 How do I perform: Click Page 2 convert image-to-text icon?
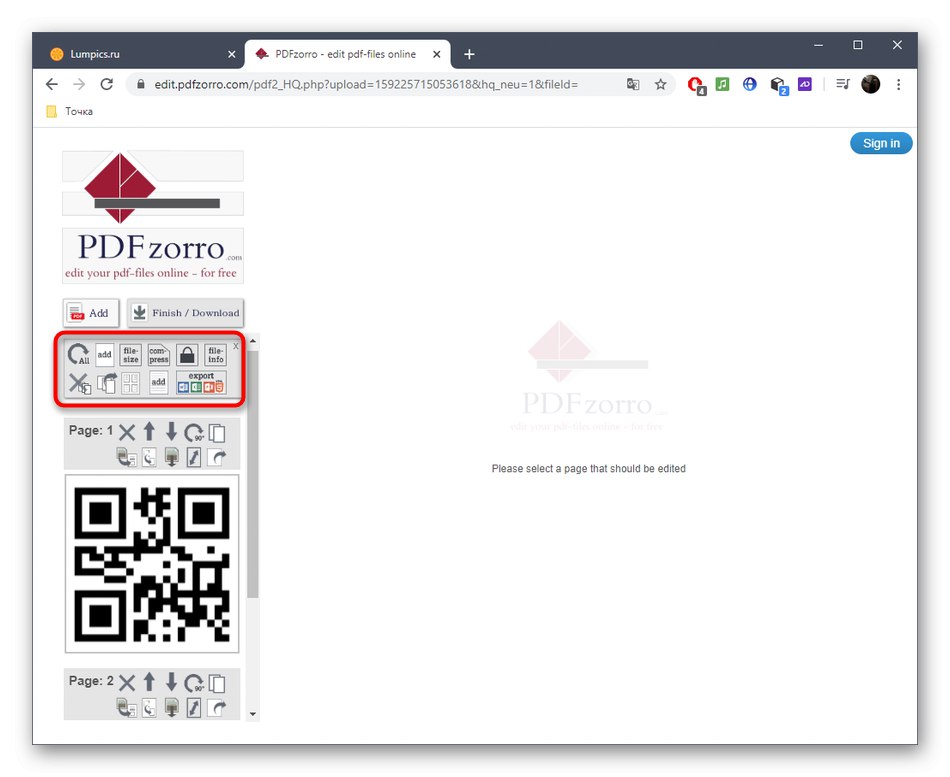126,707
